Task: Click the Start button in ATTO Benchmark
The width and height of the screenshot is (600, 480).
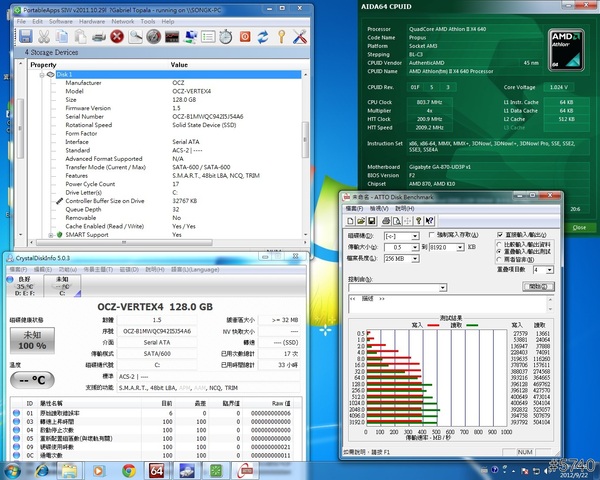Action: pos(539,286)
